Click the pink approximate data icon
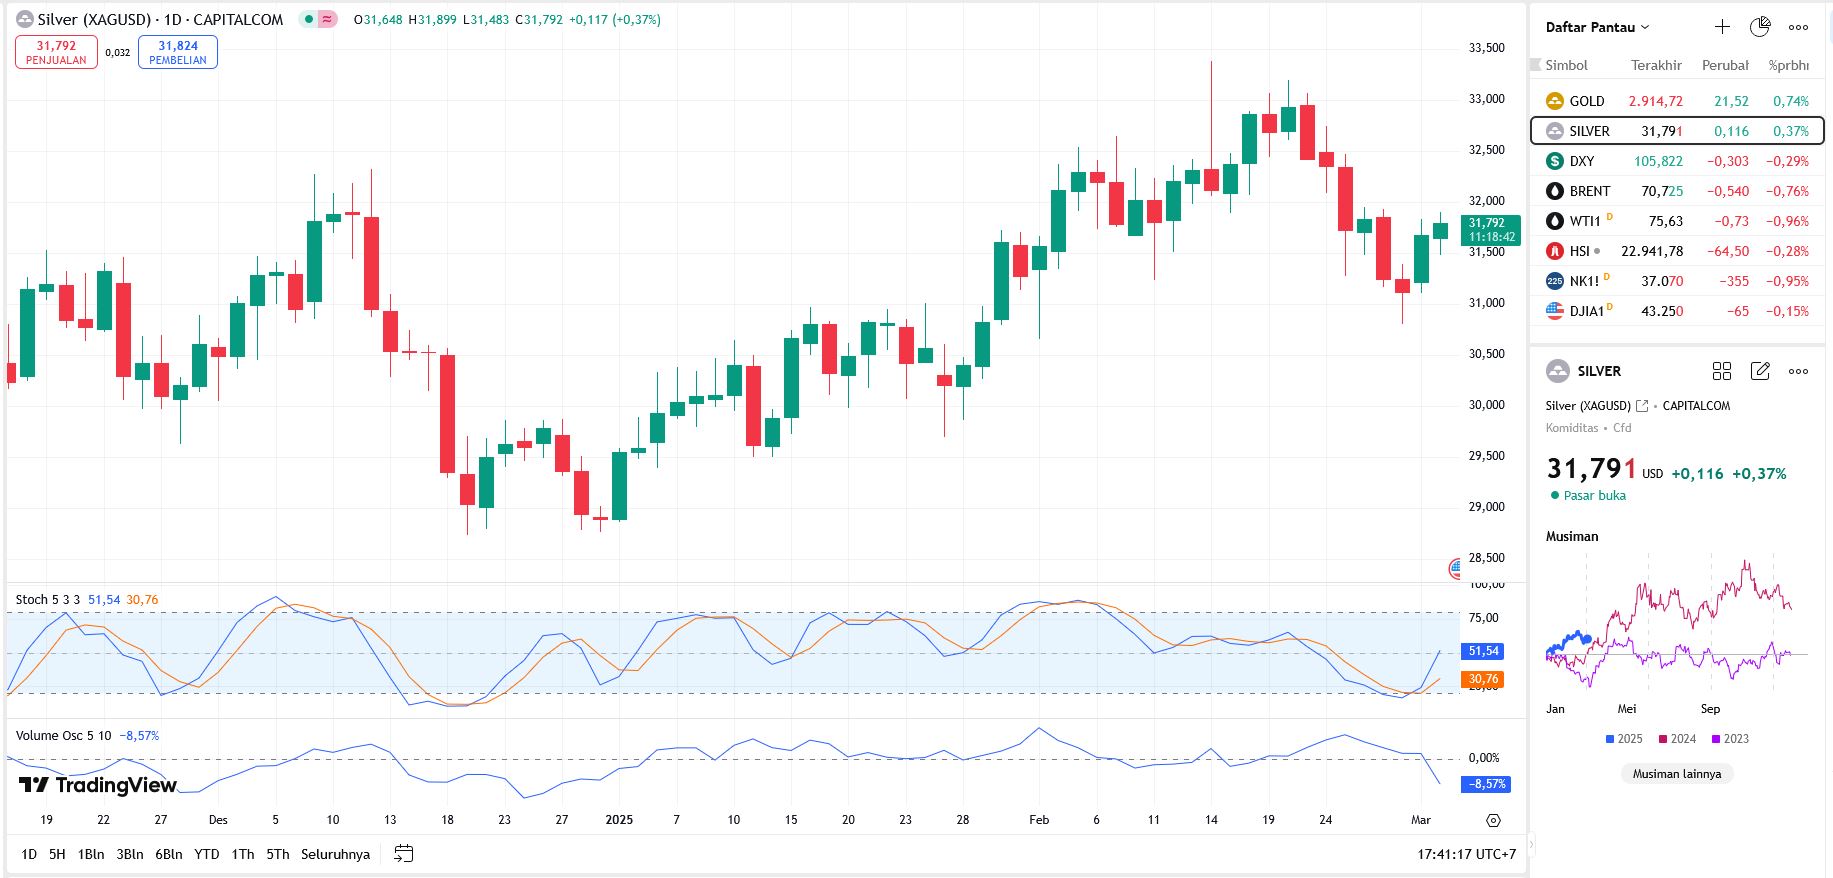1833x878 pixels. tap(327, 19)
